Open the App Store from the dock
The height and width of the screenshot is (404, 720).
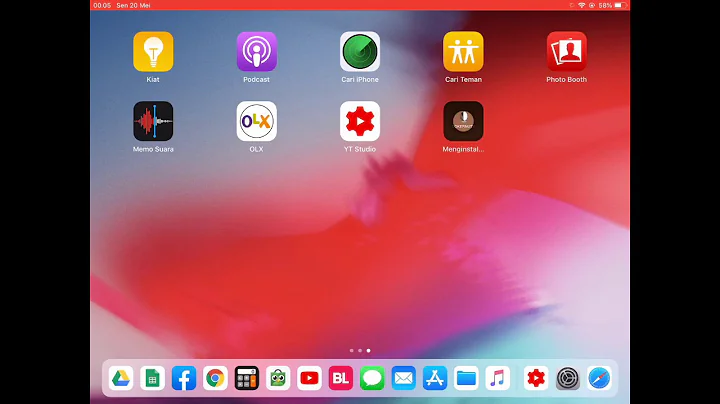435,378
